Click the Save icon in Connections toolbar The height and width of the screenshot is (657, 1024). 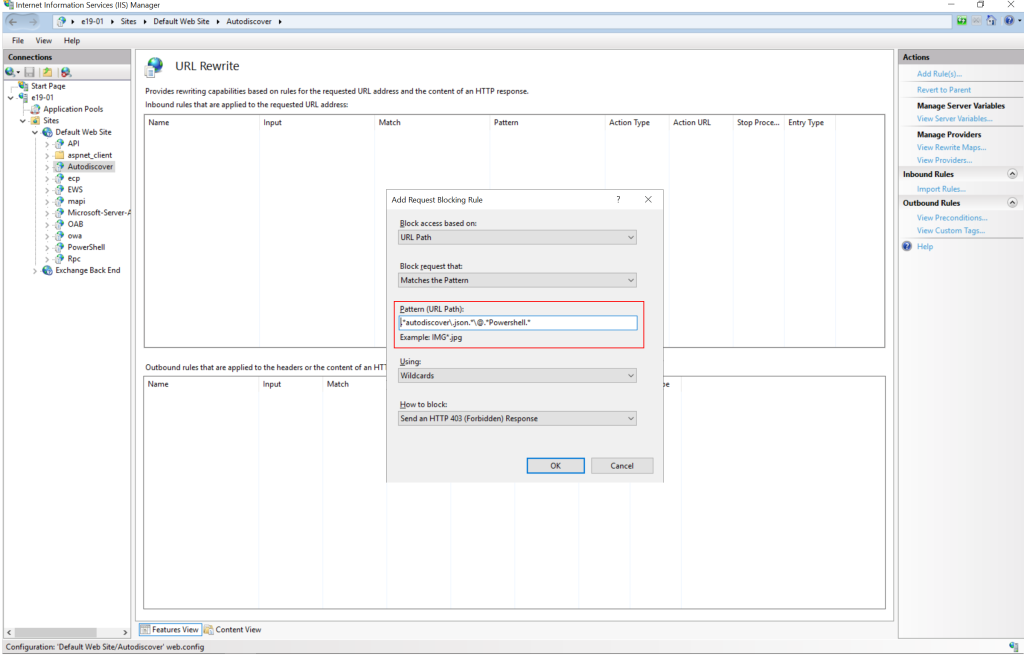click(30, 72)
